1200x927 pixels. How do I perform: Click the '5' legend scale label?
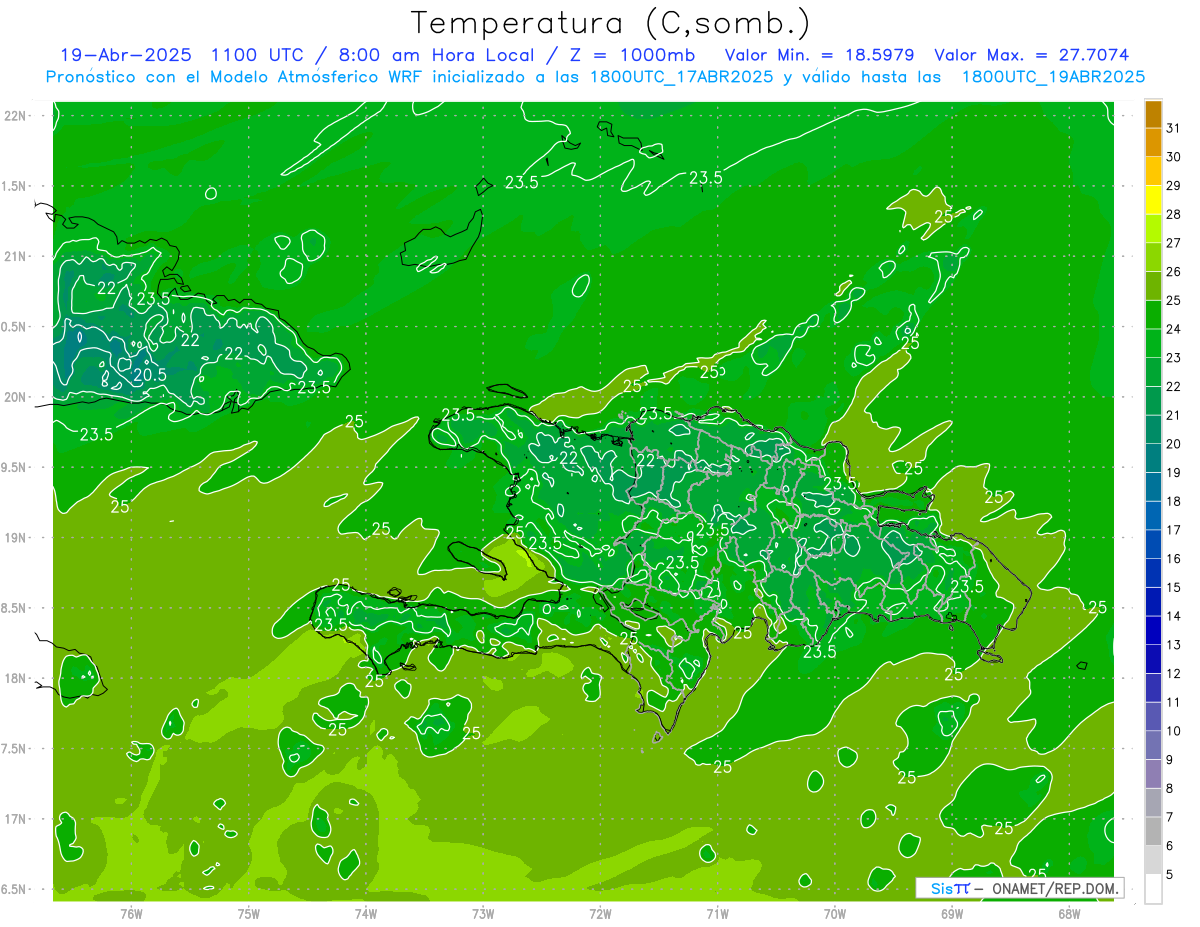(x=1170, y=875)
